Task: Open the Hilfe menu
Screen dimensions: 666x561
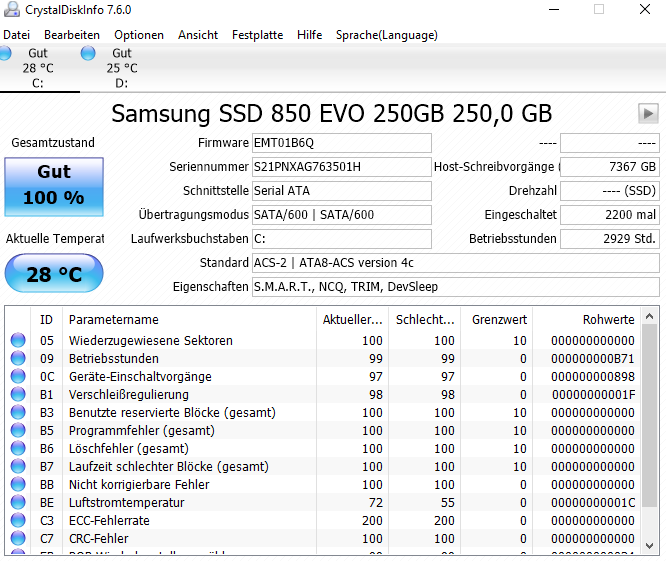Action: pyautogui.click(x=310, y=35)
